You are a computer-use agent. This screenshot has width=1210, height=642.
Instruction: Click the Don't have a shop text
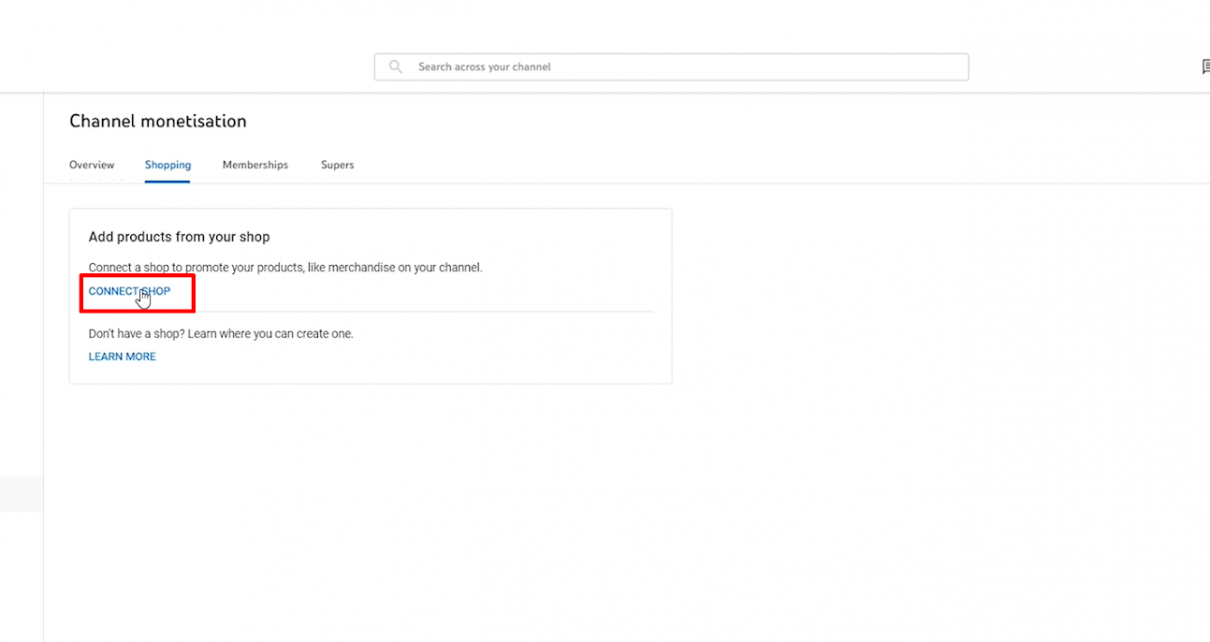pyautogui.click(x=221, y=334)
